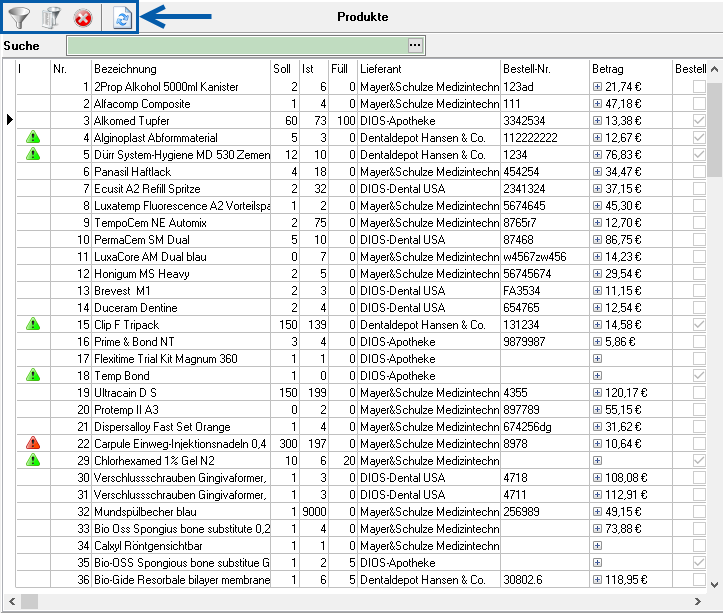Select the row Calxyl Röntgensichtbar
The image size is (723, 613).
coord(361,546)
